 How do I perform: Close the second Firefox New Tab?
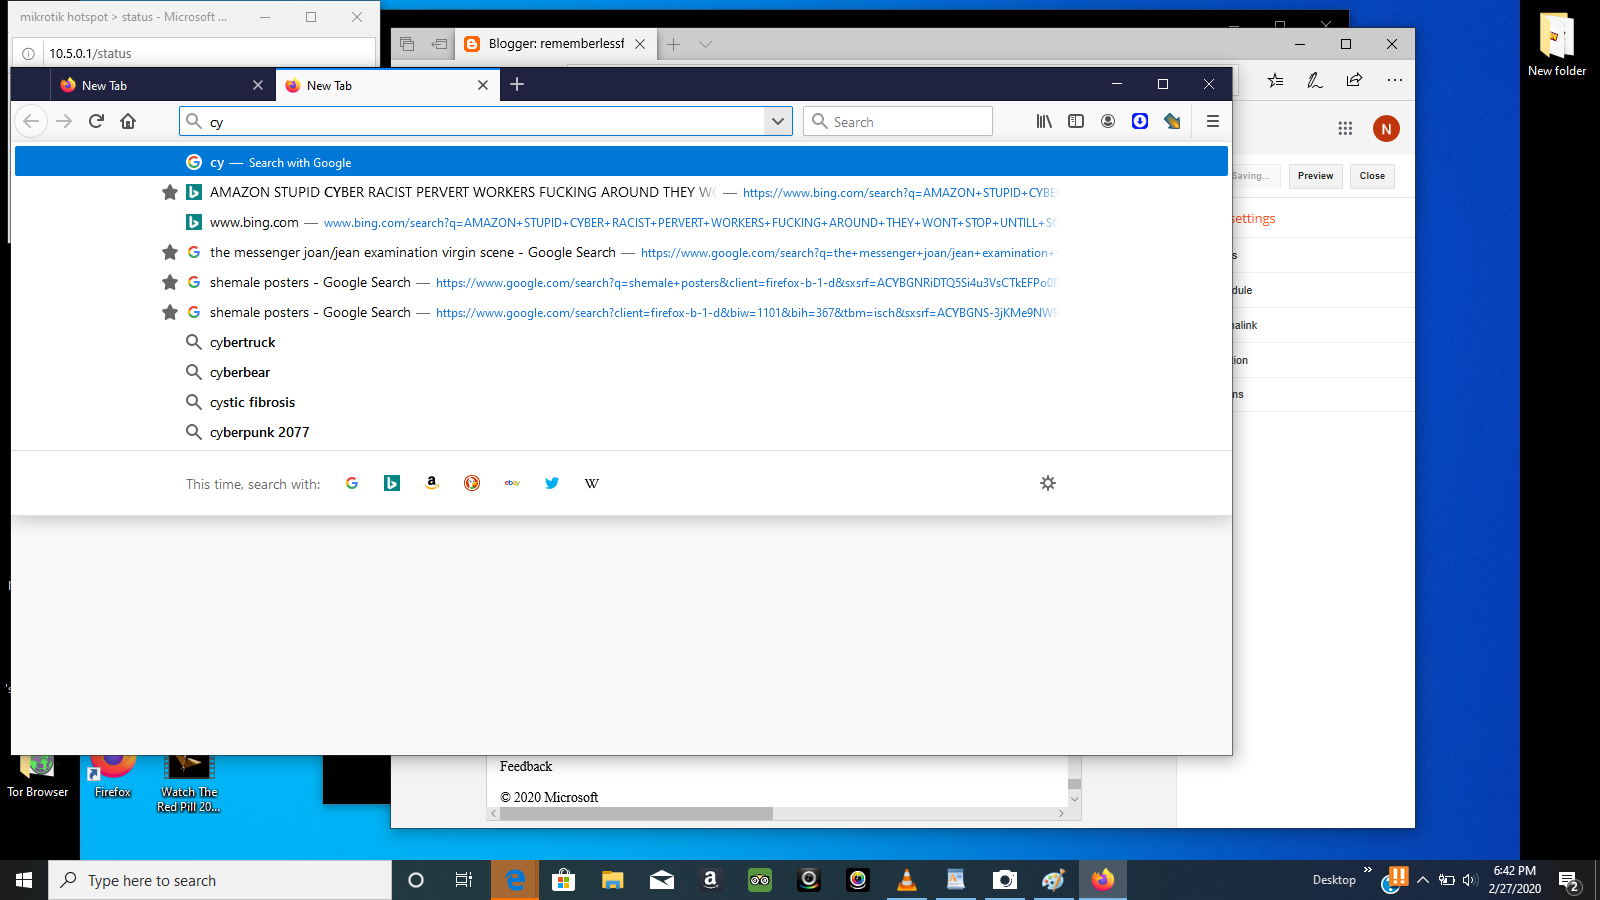483,85
